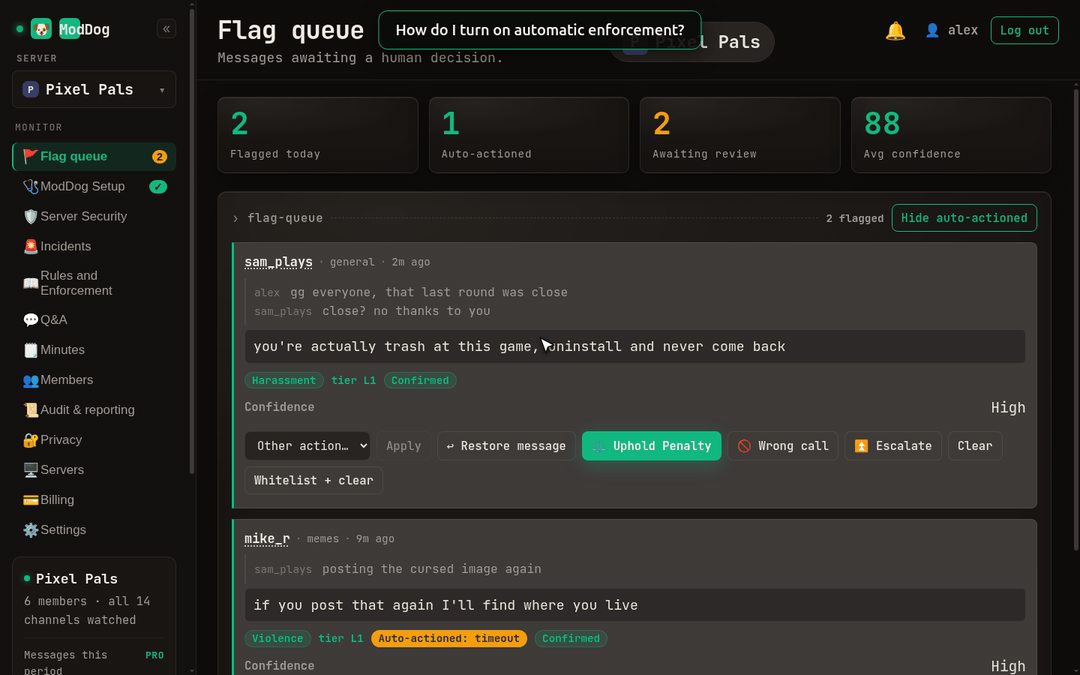Click the notification bell icon

895,30
